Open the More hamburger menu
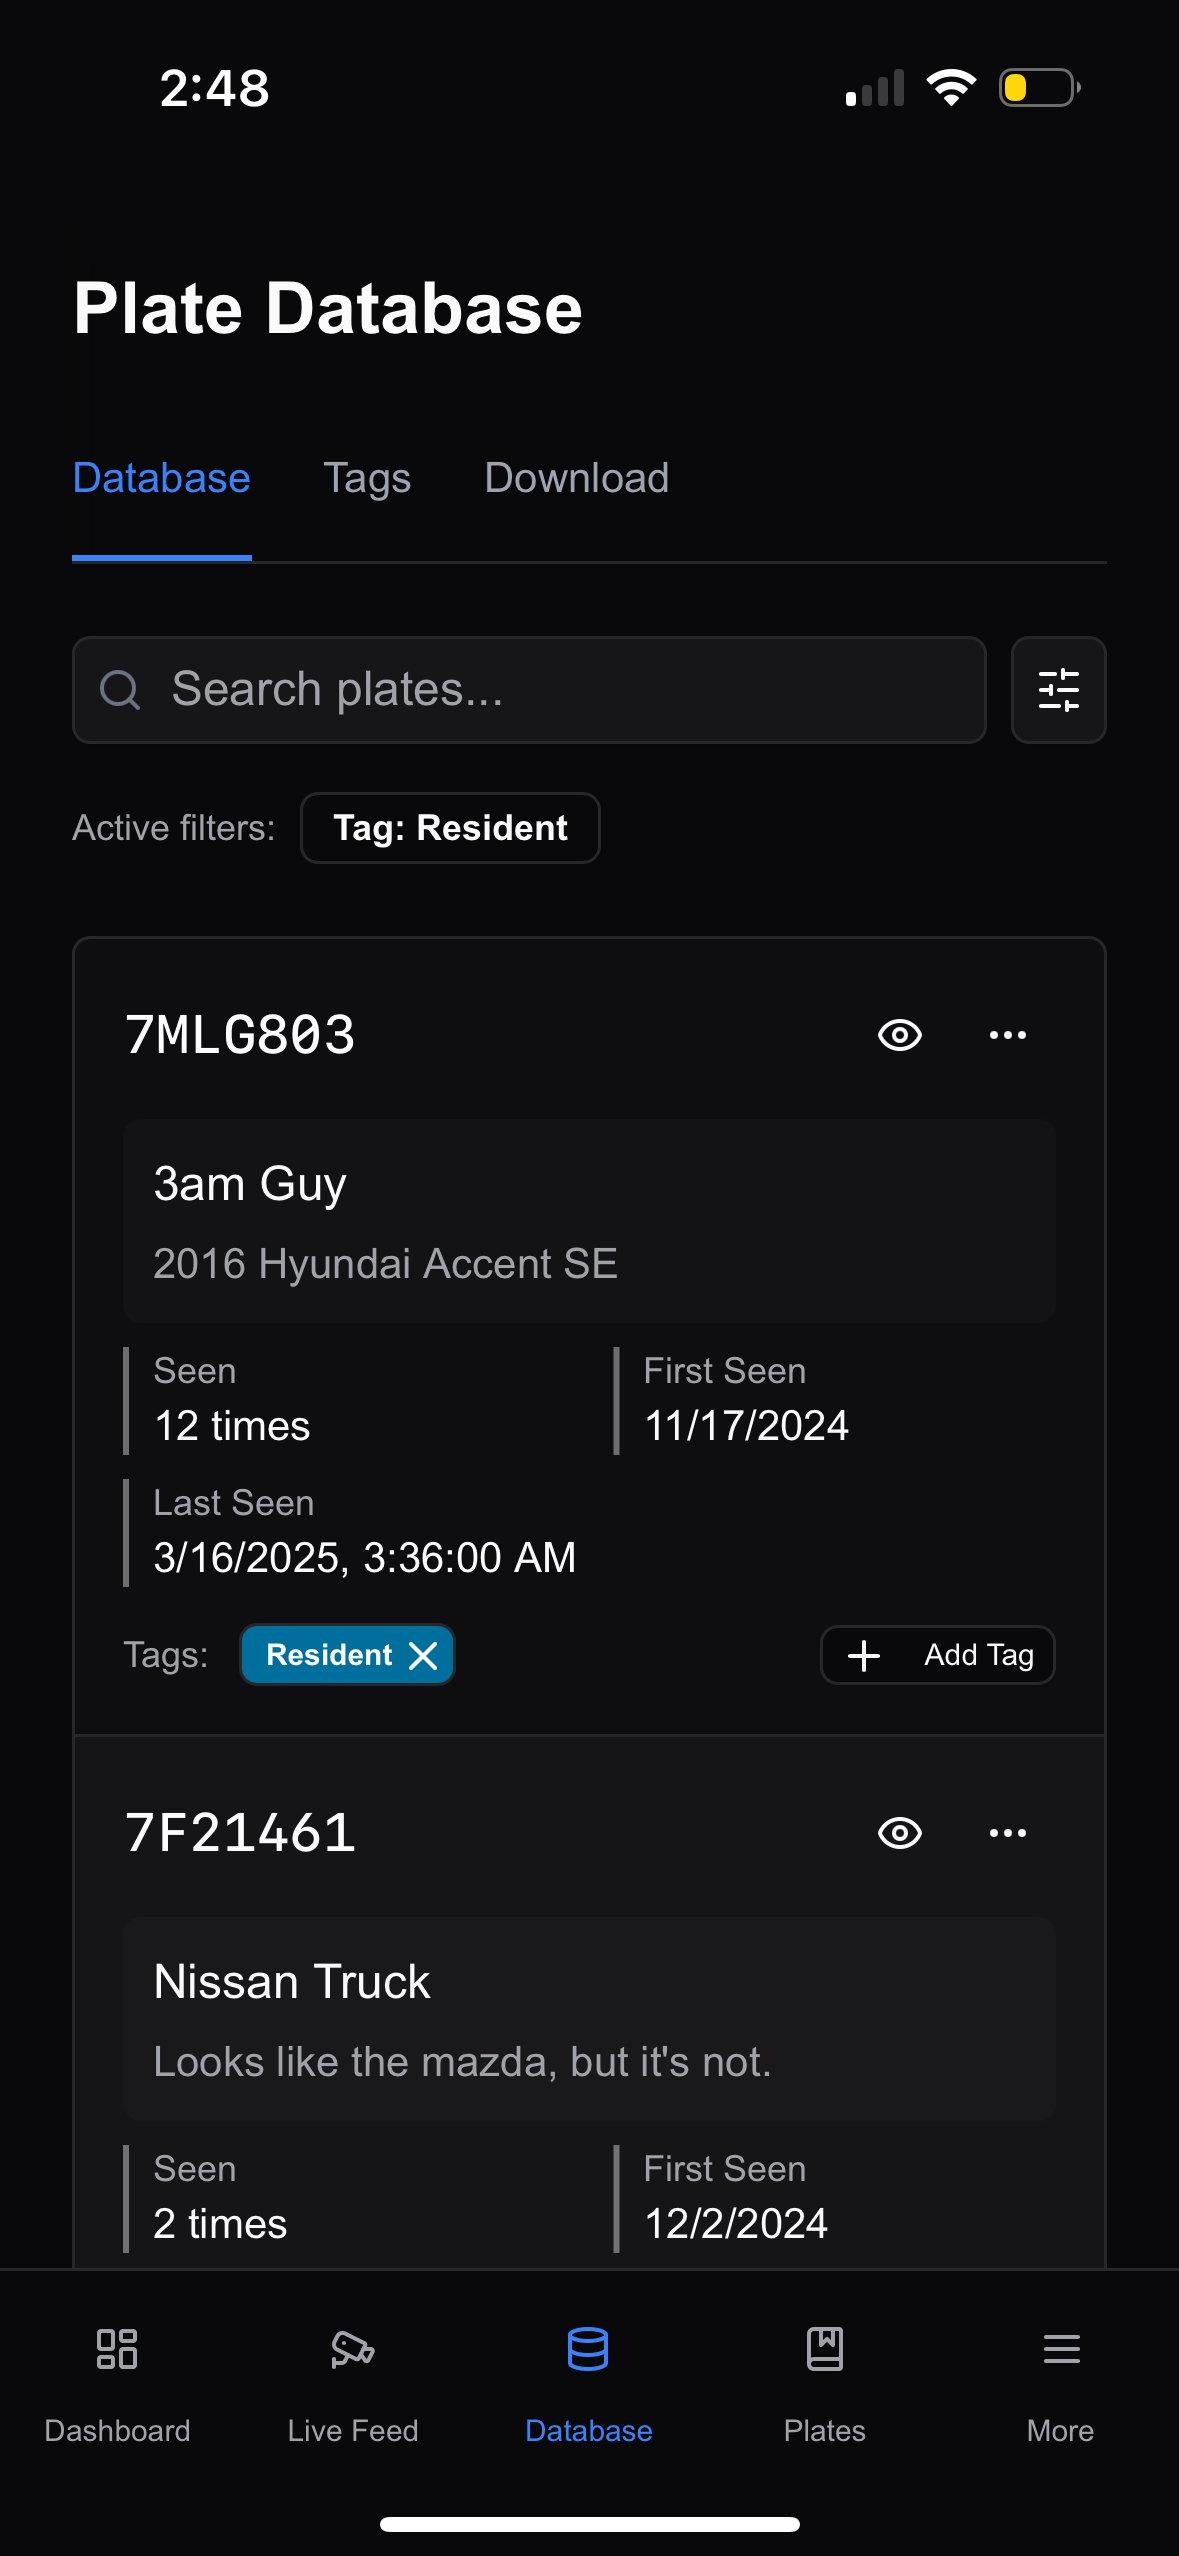The width and height of the screenshot is (1179, 2556). pyautogui.click(x=1061, y=2349)
